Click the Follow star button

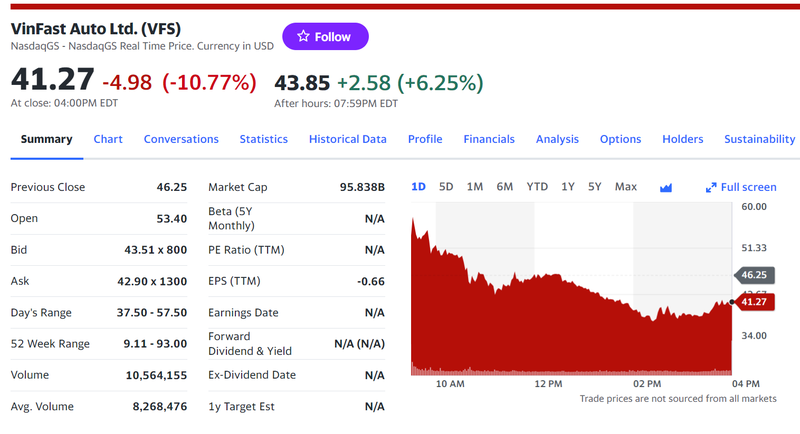tap(325, 37)
